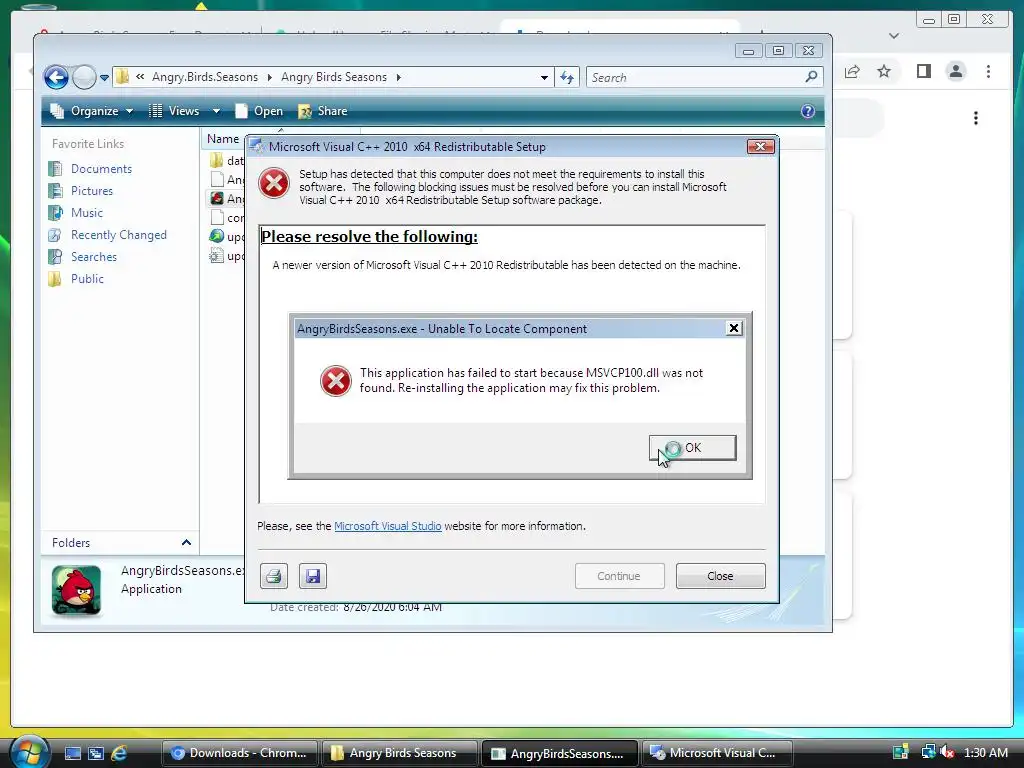Open the Organize menu in Explorer

92,111
